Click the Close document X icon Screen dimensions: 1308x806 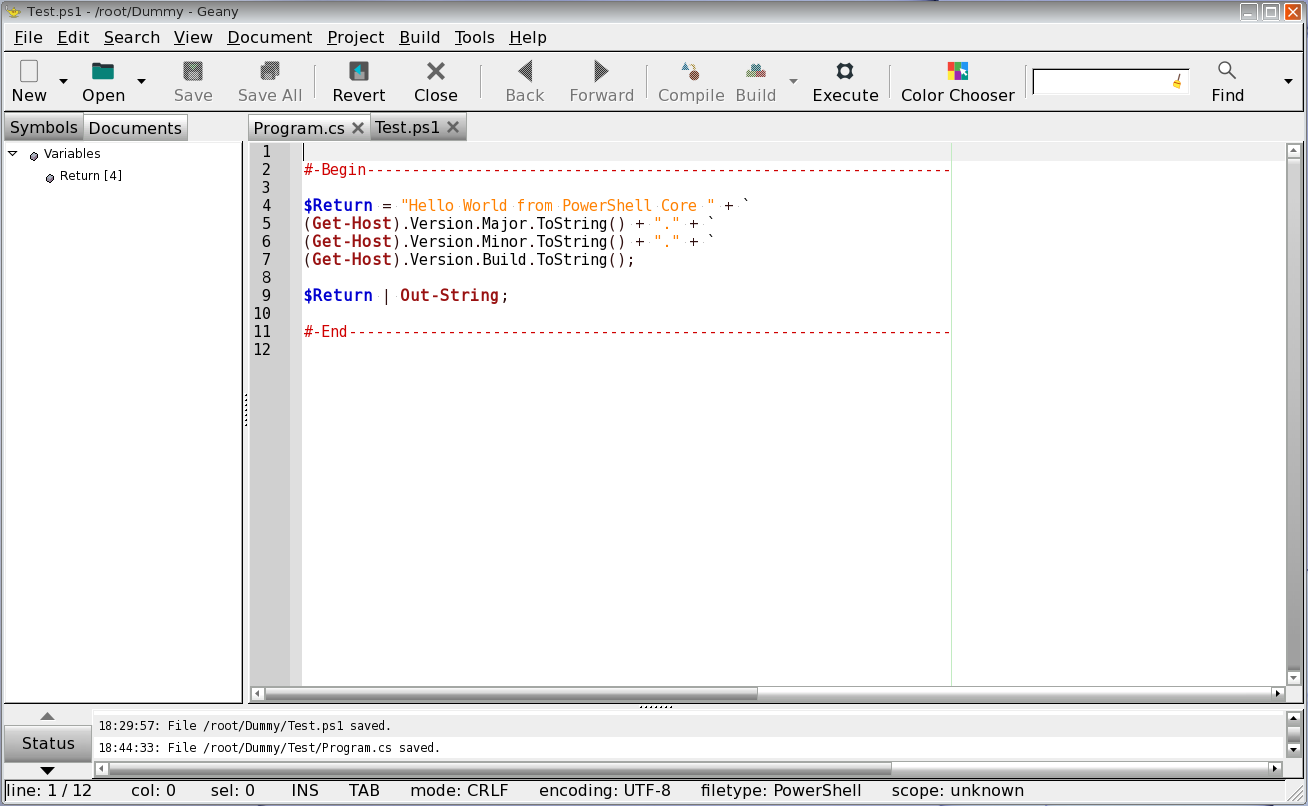[x=435, y=72]
